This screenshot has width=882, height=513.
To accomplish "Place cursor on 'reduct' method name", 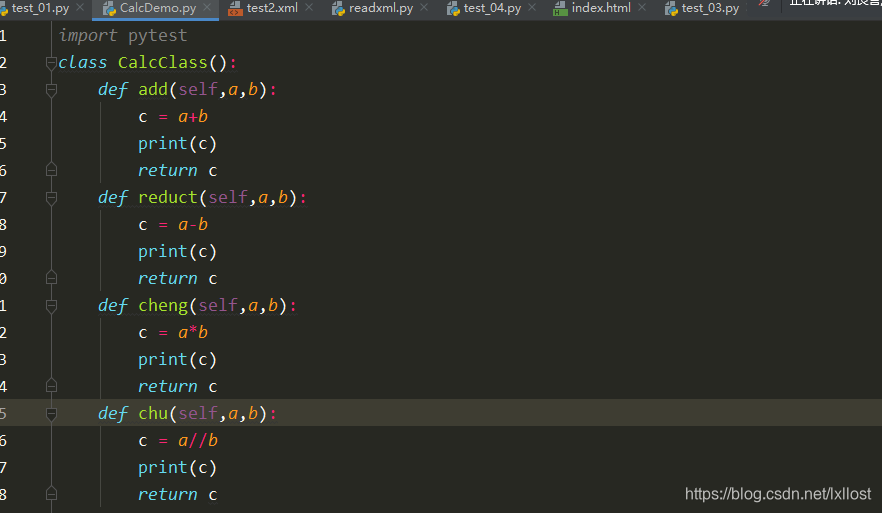I will (168, 197).
